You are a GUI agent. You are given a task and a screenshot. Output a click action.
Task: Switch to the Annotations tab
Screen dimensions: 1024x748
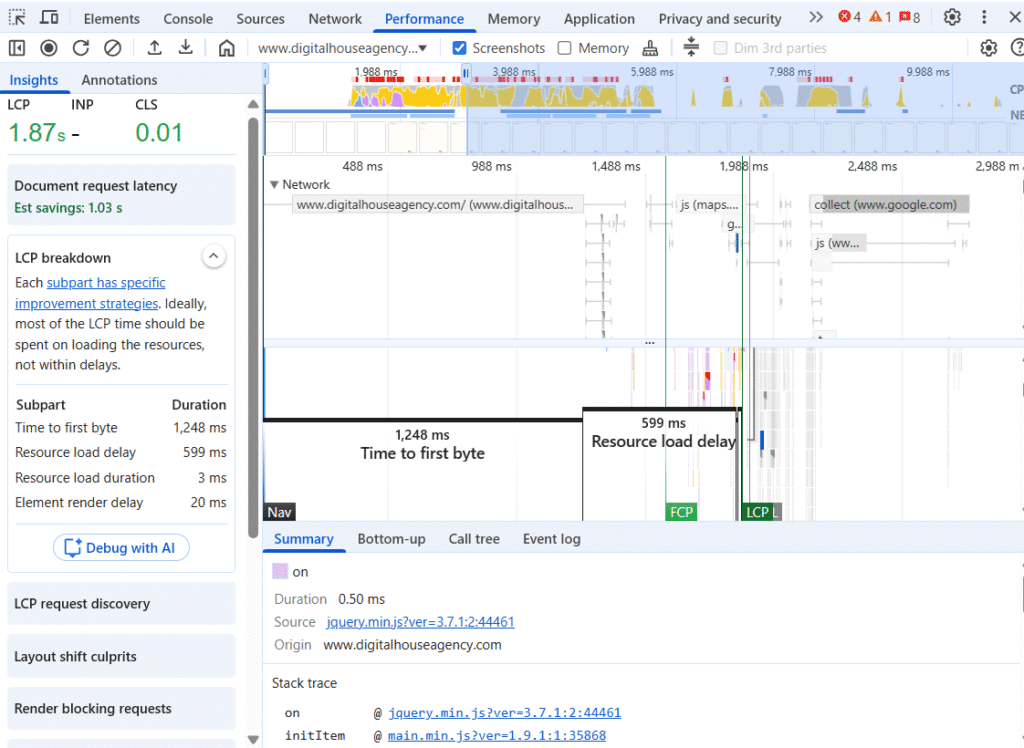[119, 80]
